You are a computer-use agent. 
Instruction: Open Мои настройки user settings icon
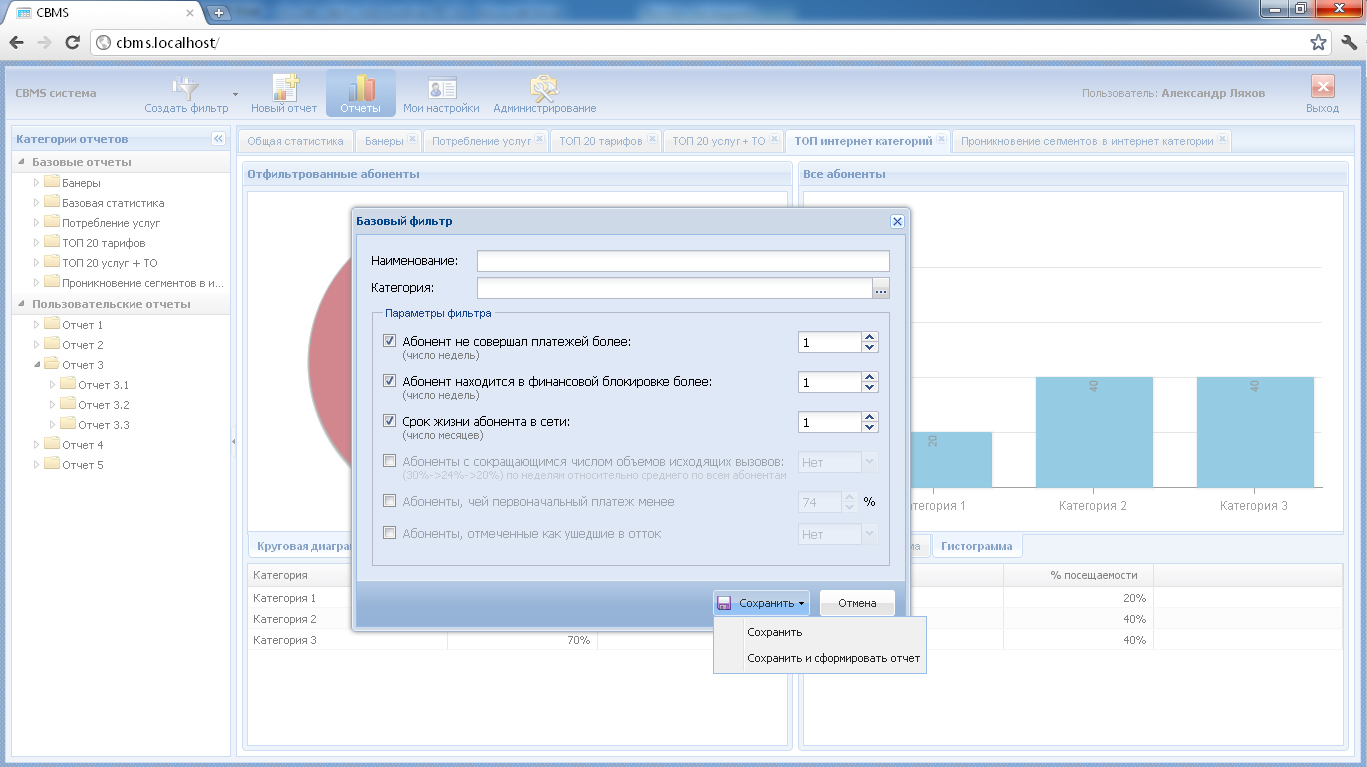pyautogui.click(x=441, y=89)
